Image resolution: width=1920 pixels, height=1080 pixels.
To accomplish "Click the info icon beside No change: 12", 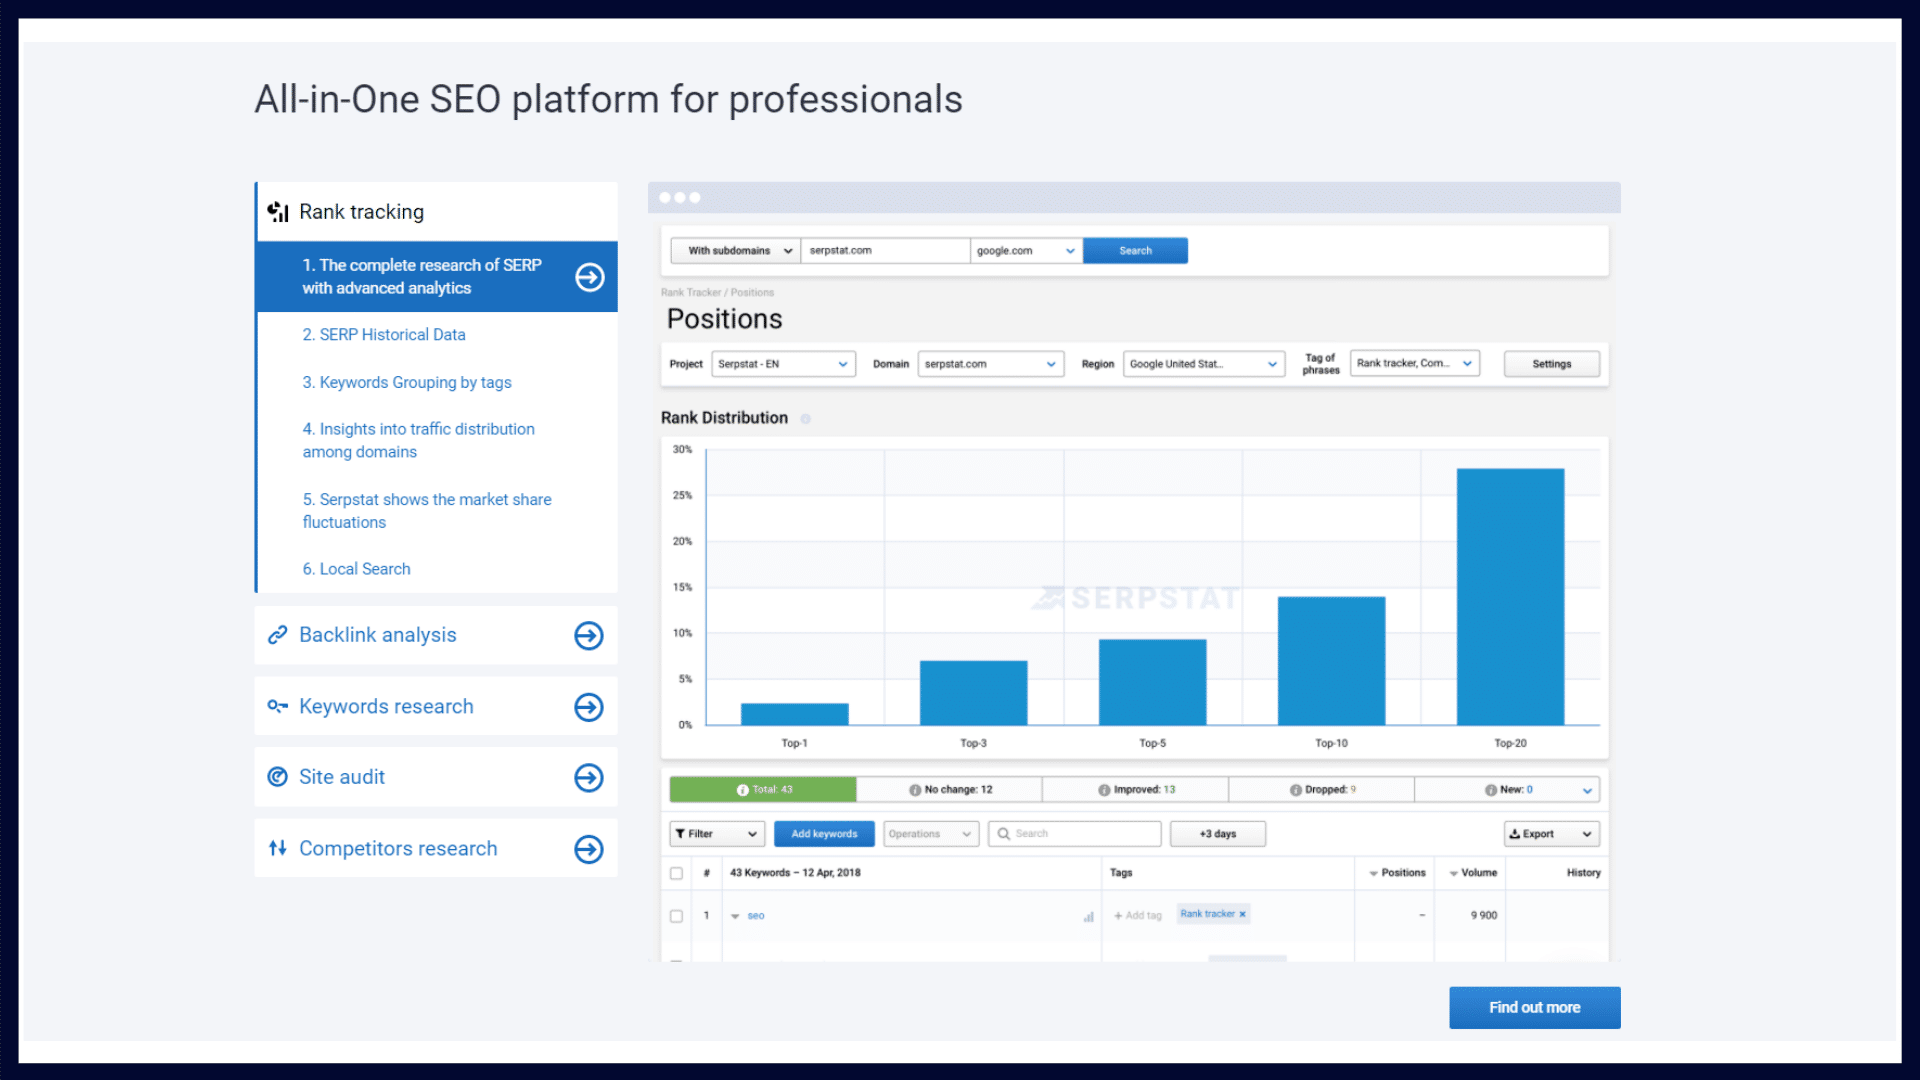I will coord(915,790).
